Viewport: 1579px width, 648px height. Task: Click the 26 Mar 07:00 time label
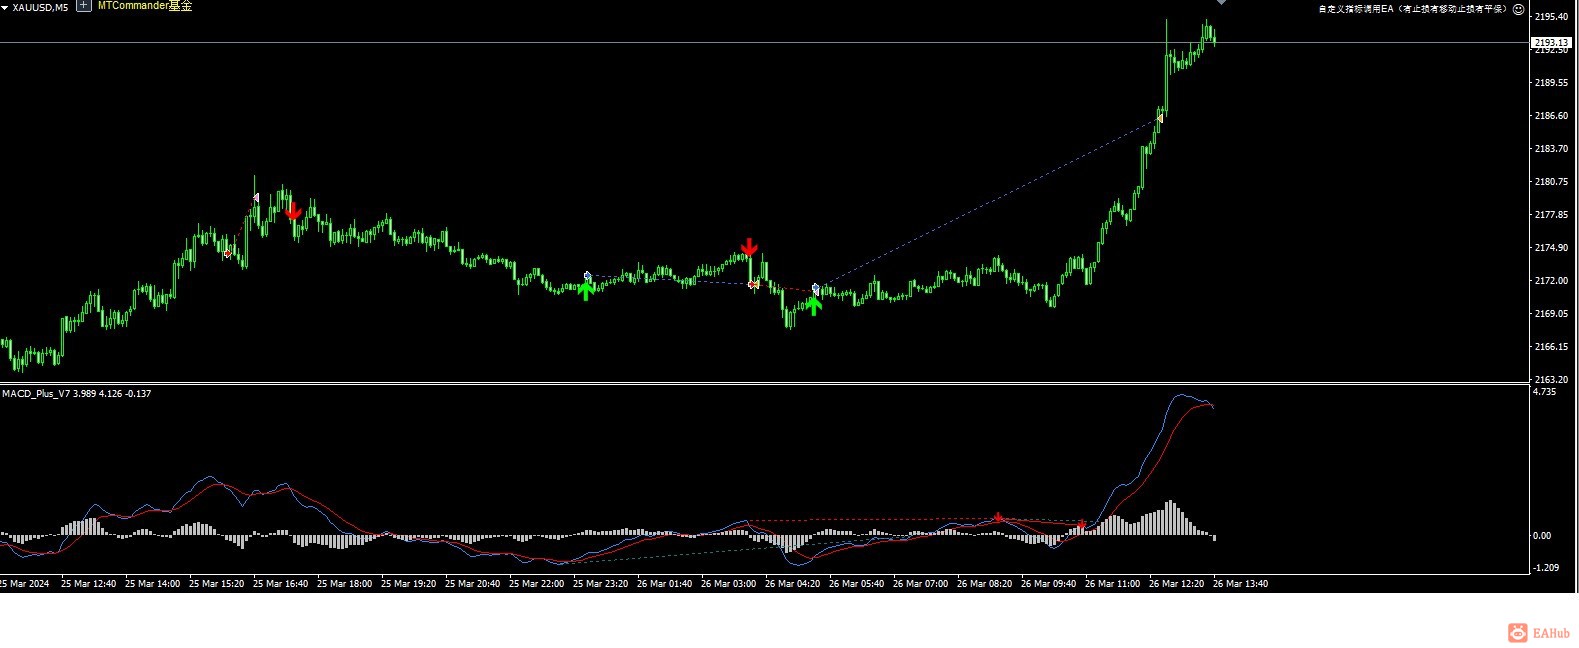920,584
